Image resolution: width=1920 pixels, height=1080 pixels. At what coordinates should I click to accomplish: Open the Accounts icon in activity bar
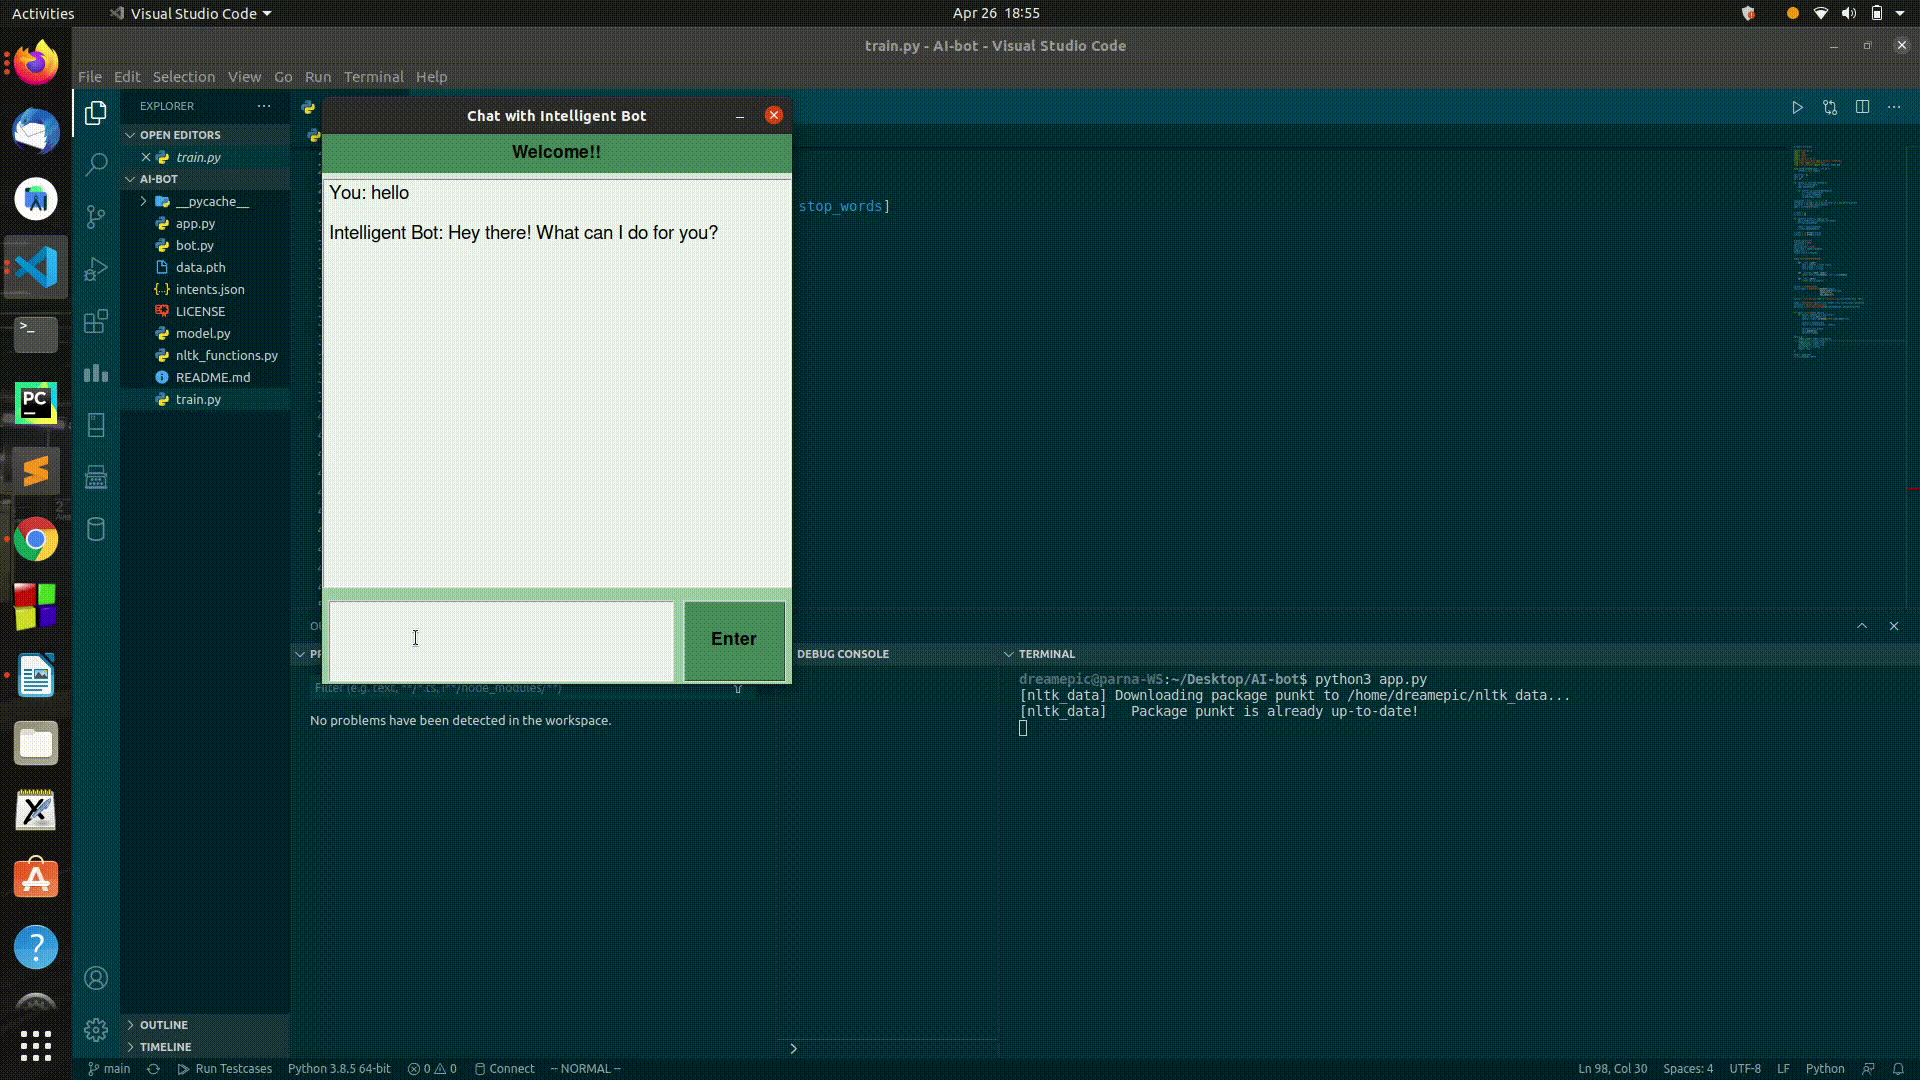tap(96, 978)
